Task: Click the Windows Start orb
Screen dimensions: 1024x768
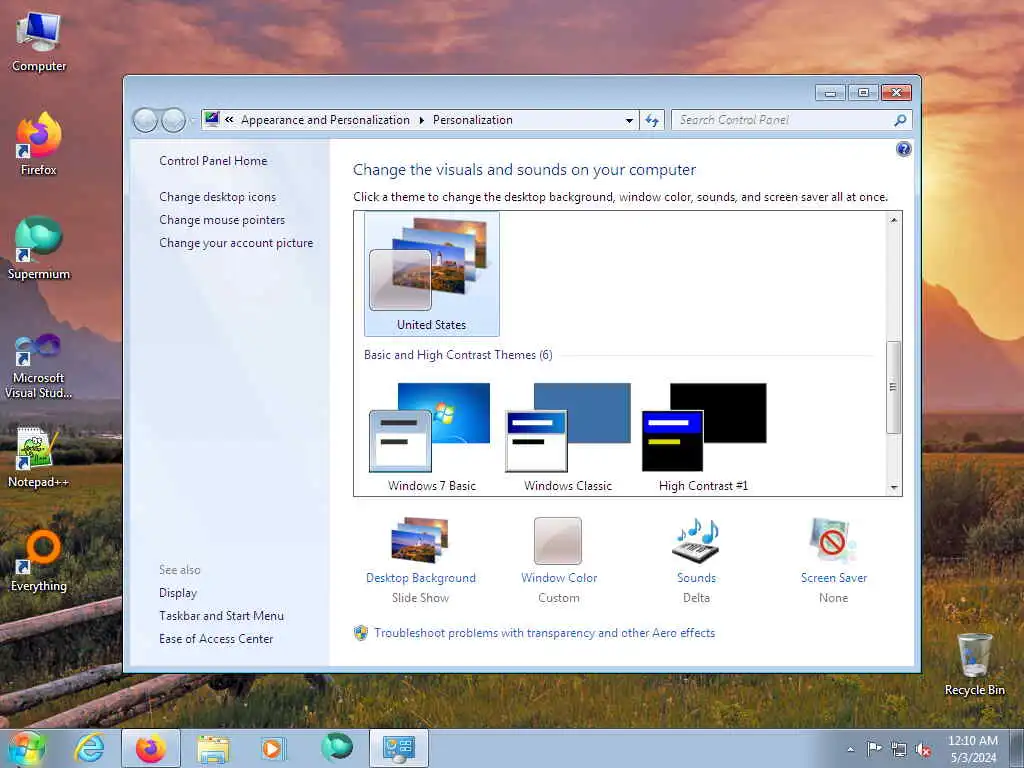Action: pos(27,748)
